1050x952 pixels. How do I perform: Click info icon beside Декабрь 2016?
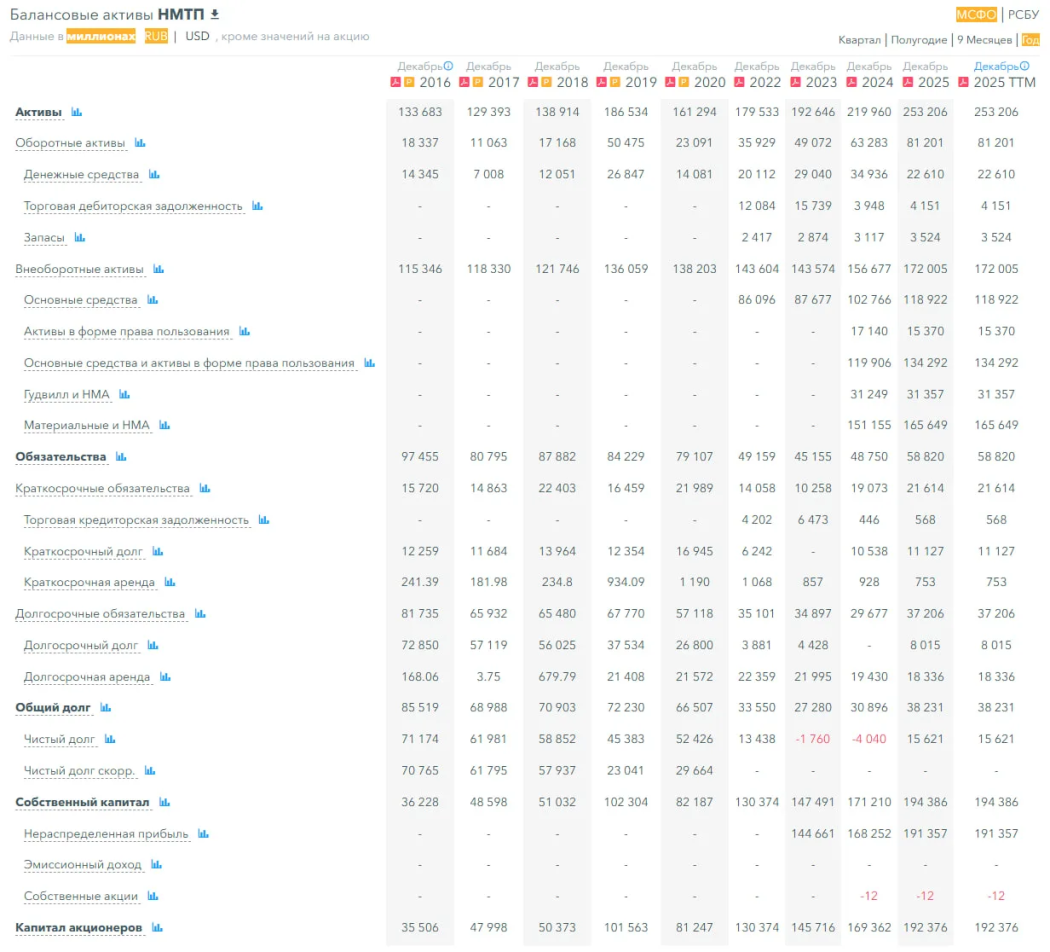coord(448,66)
